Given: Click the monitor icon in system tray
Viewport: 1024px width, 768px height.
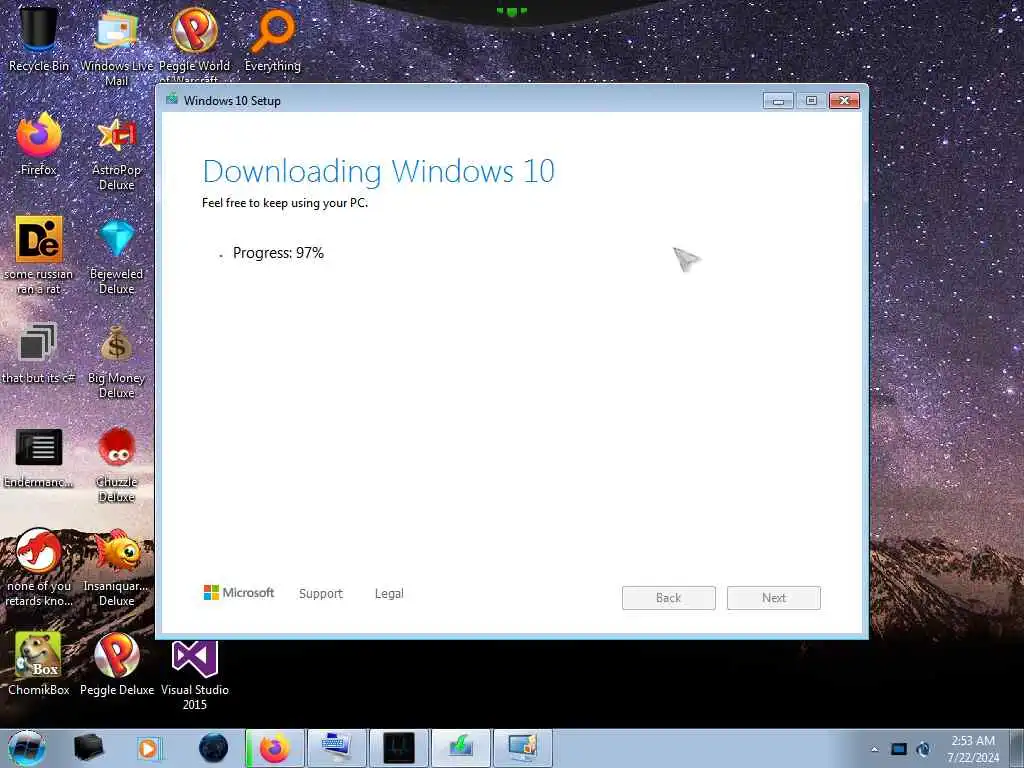Looking at the screenshot, I should point(899,749).
